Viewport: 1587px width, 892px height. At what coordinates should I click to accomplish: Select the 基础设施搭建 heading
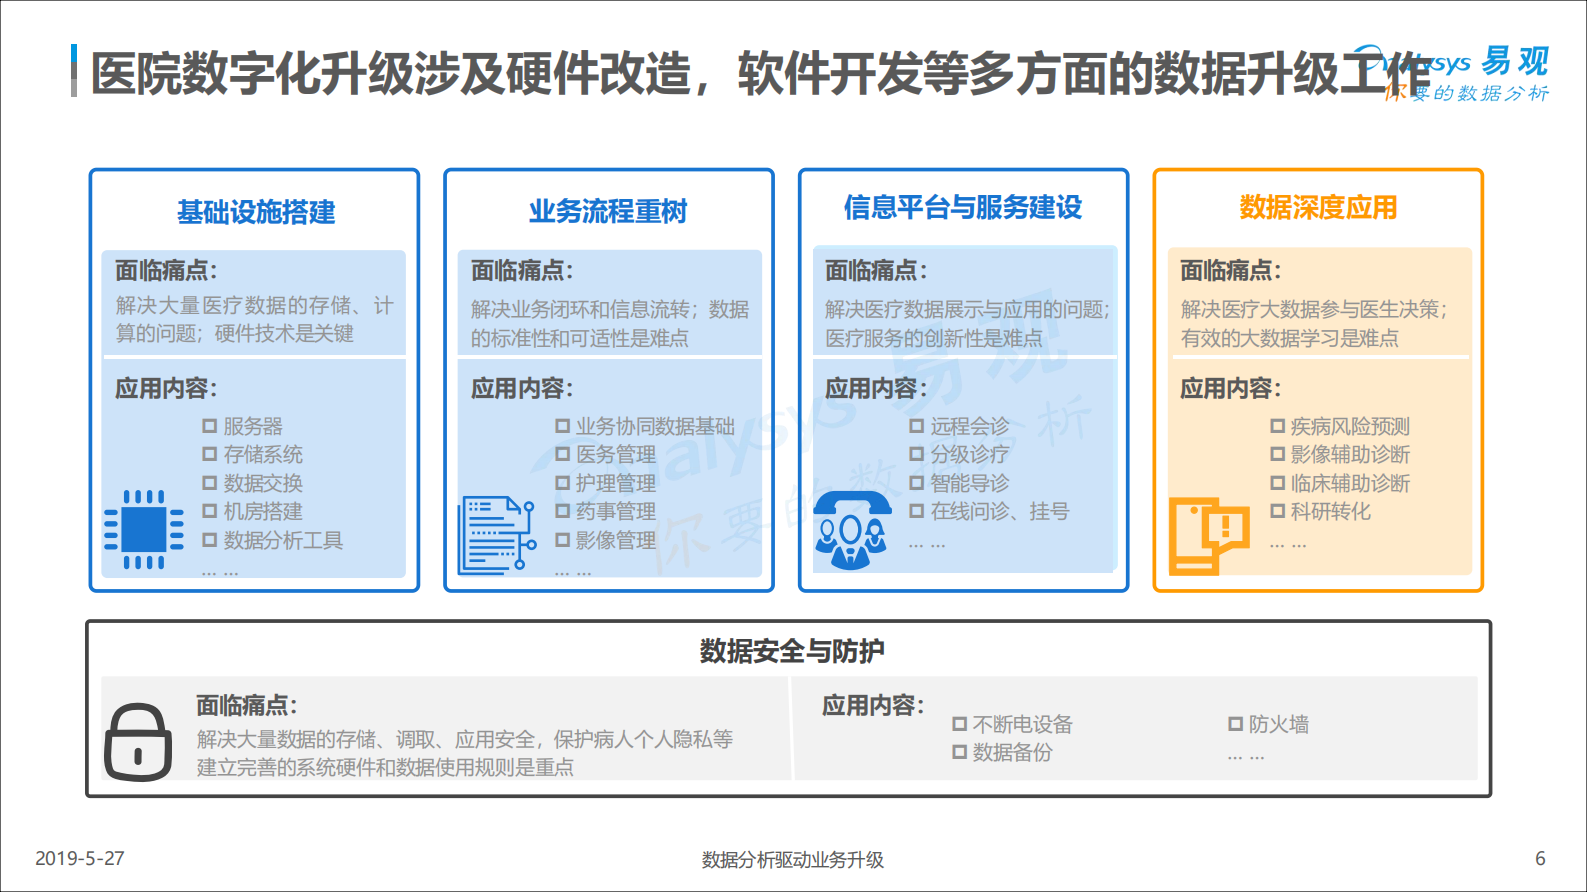tap(256, 212)
